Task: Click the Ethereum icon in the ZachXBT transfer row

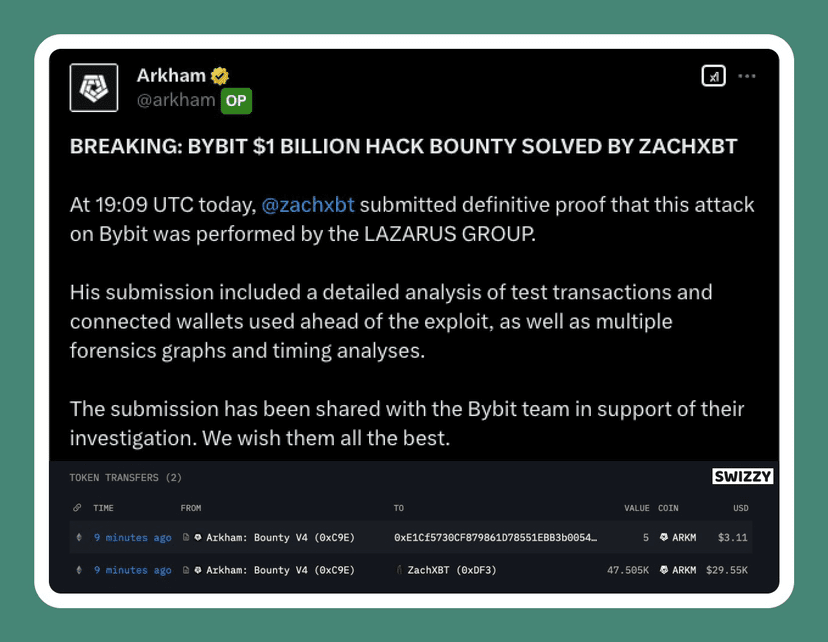Action: coord(79,570)
